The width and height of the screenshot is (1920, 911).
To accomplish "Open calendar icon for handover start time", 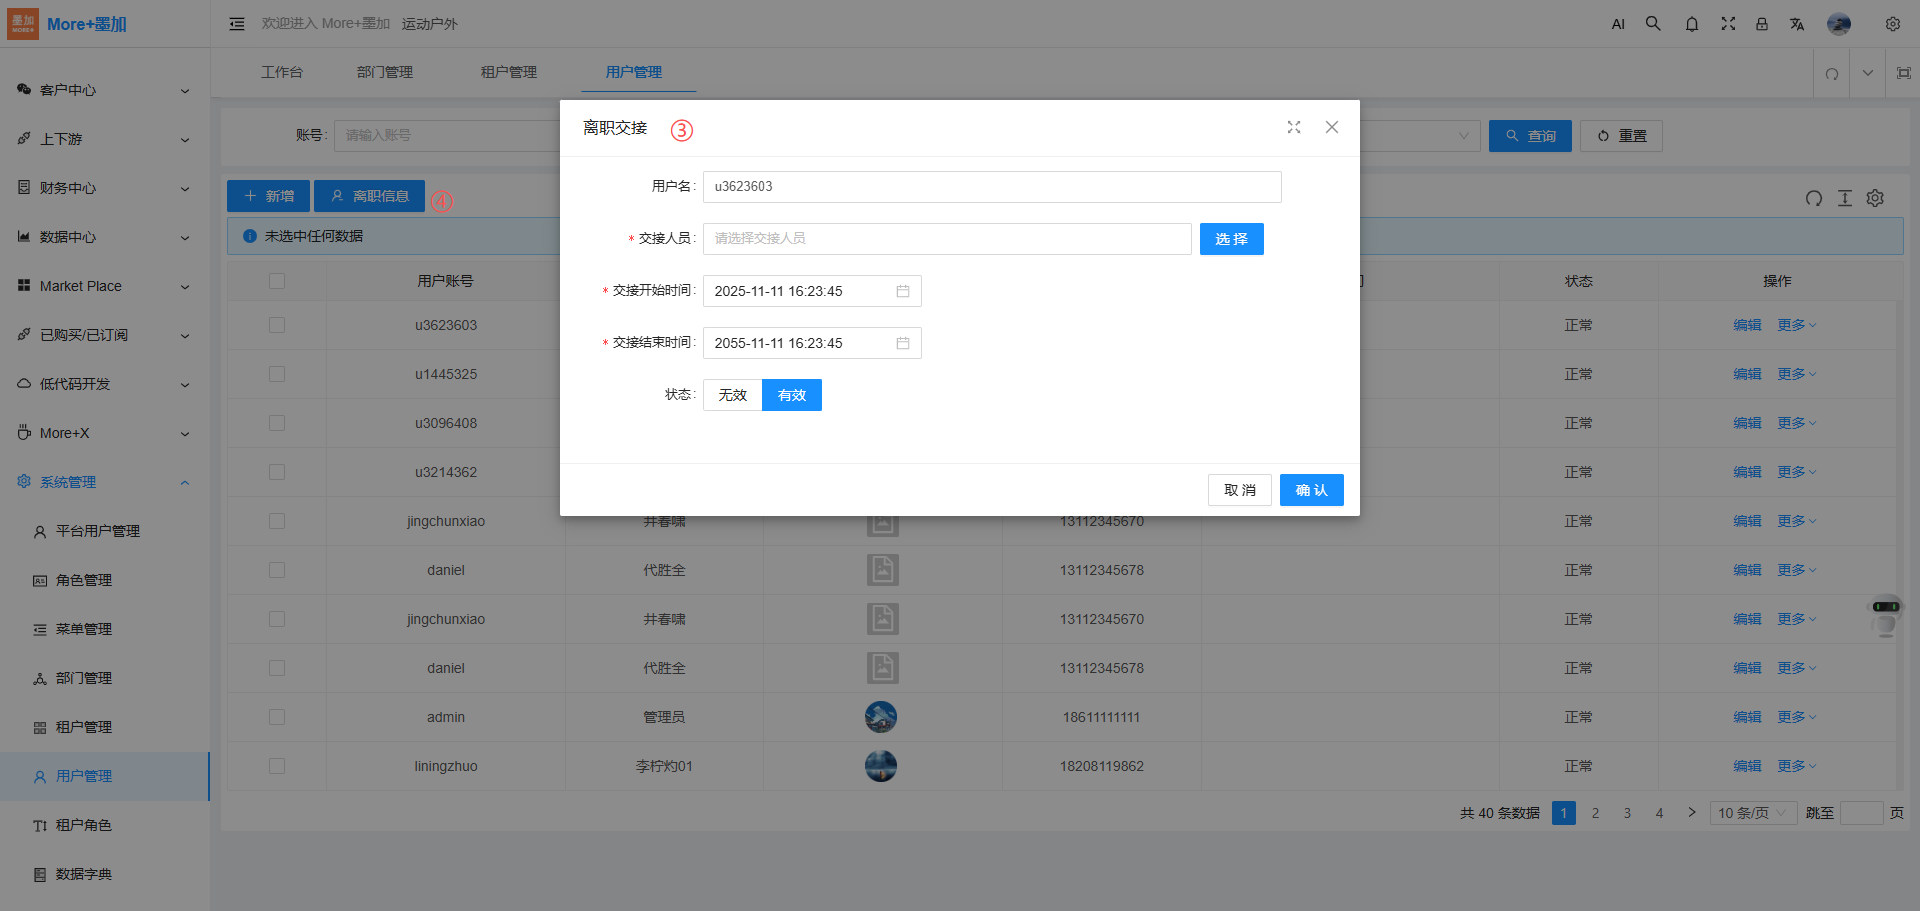I will click(902, 291).
